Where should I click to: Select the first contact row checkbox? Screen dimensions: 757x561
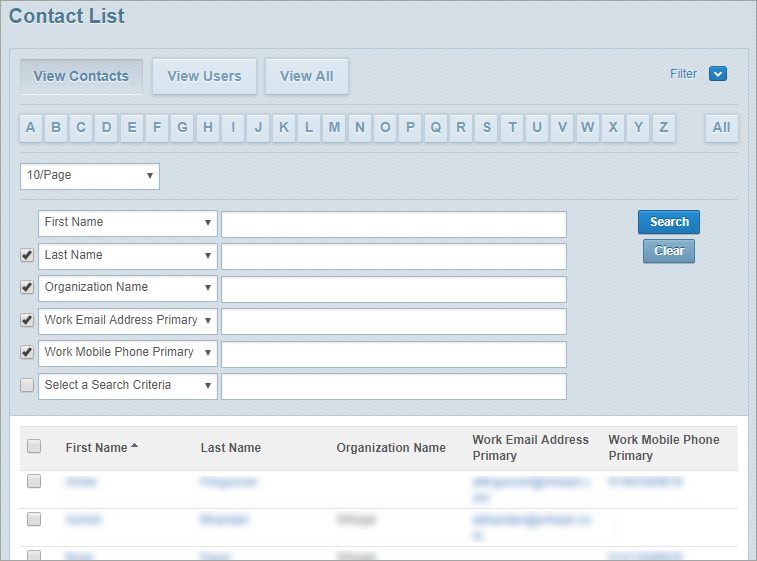click(x=34, y=481)
